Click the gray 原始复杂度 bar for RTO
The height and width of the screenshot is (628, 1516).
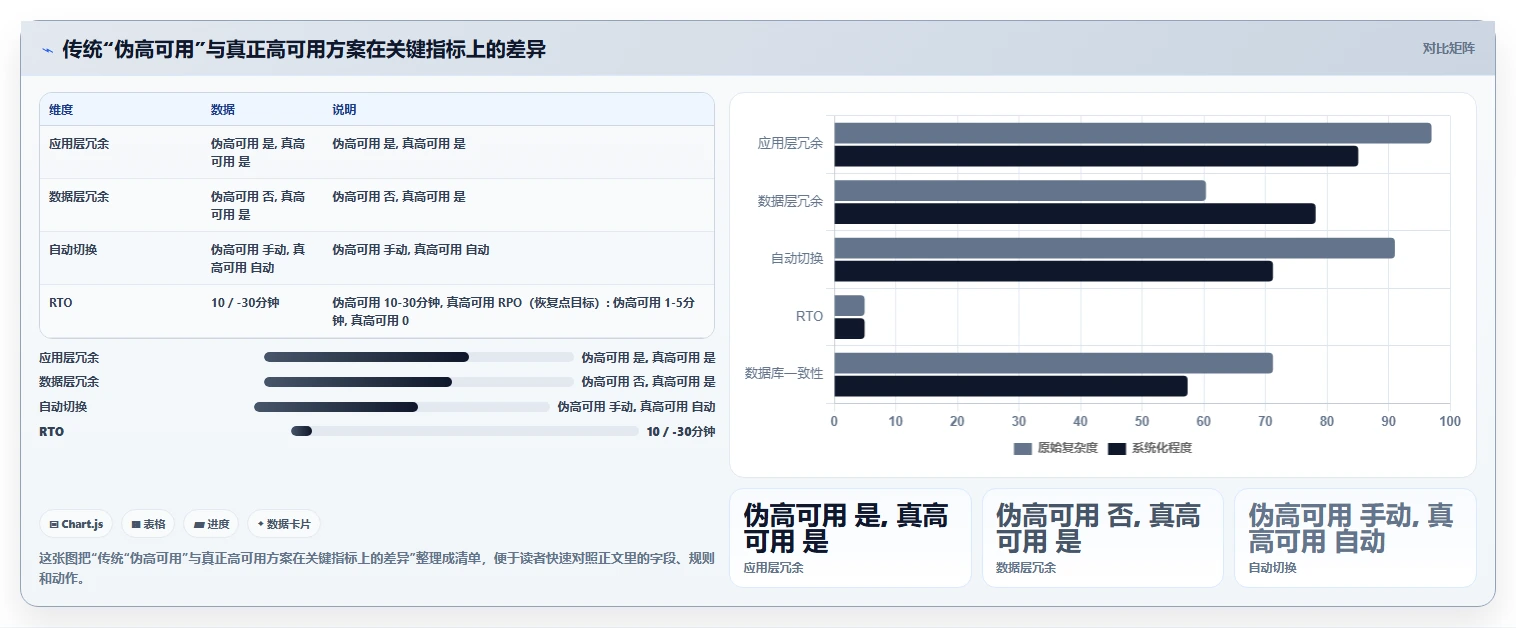849,305
